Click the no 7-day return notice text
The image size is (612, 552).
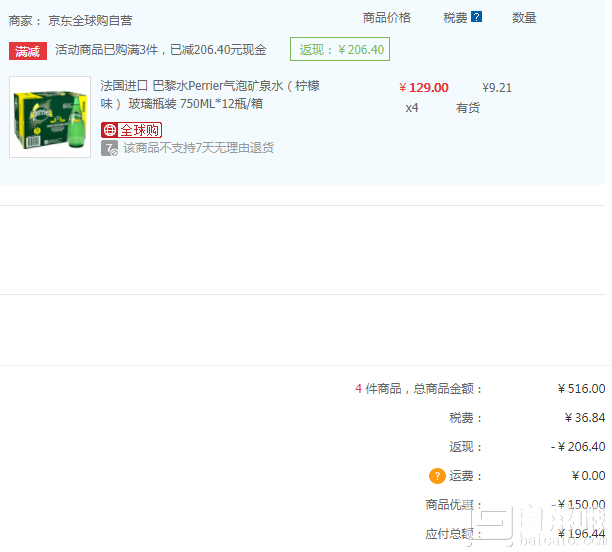click(x=198, y=148)
